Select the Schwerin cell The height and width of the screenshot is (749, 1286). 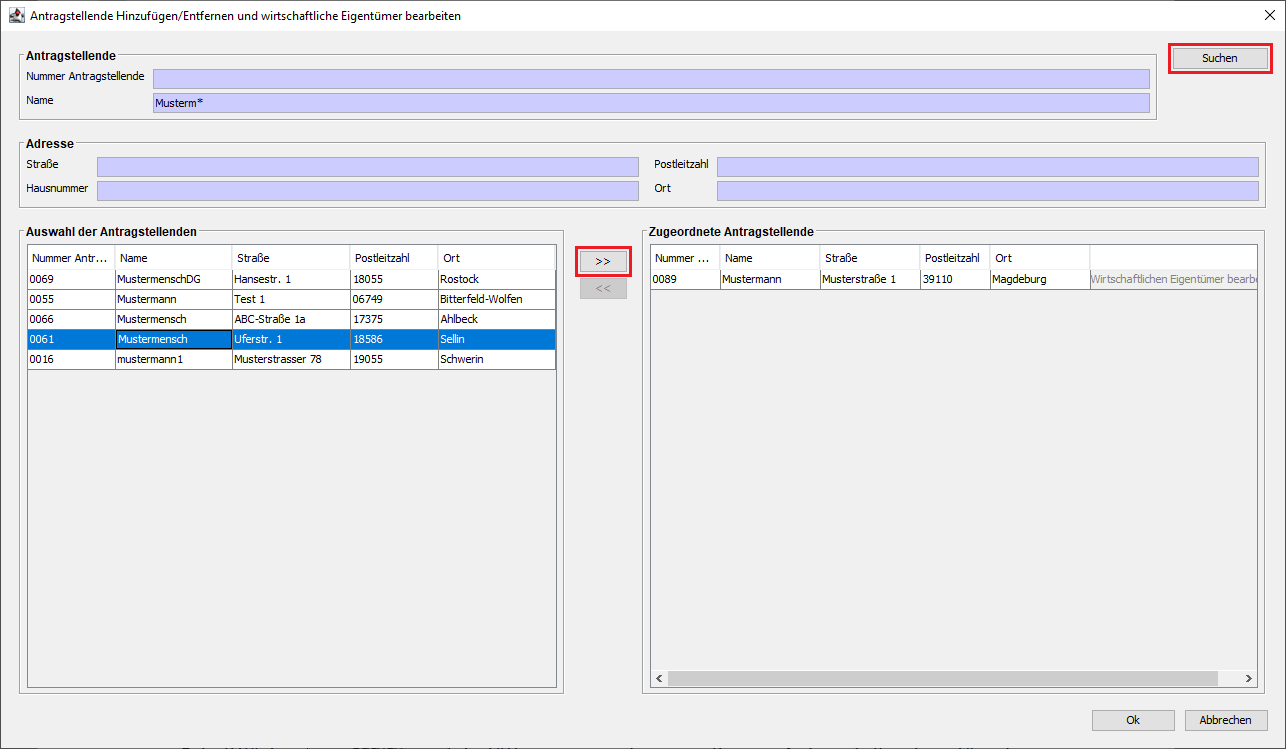497,360
